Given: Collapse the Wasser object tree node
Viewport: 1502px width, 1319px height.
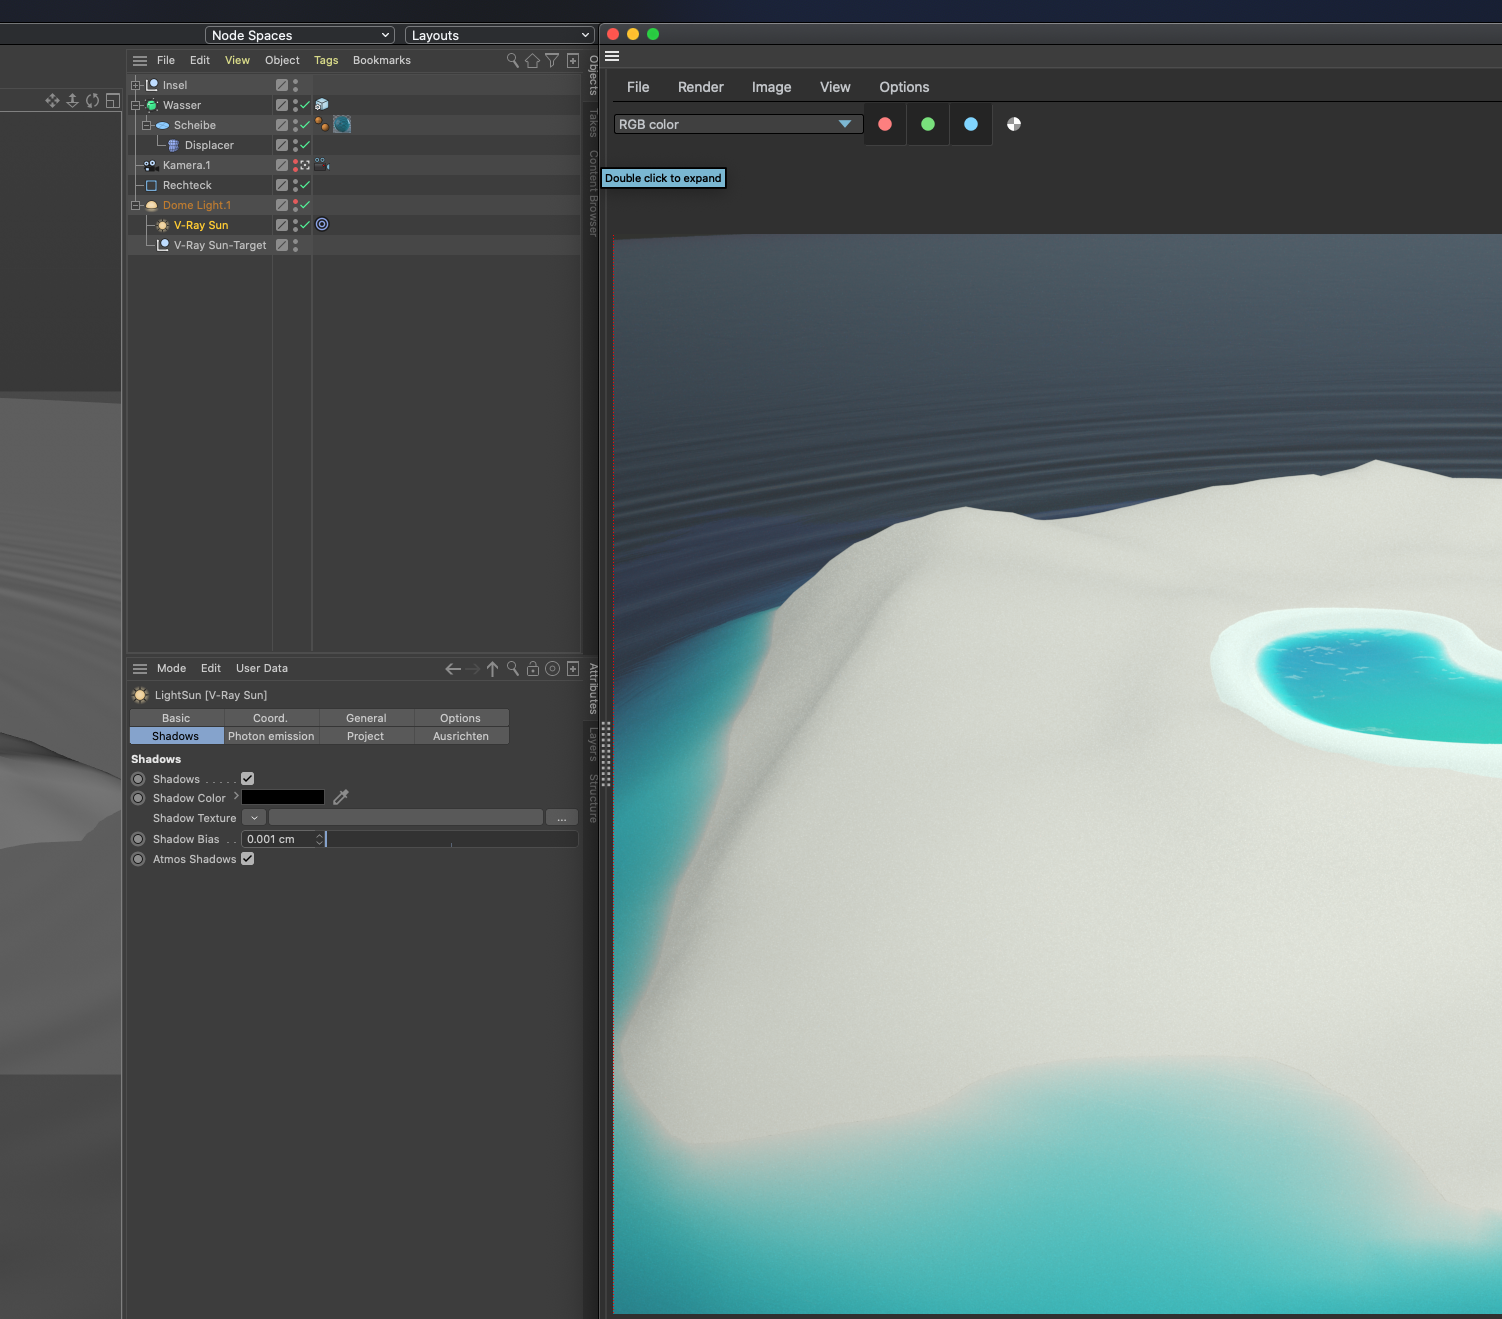Looking at the screenshot, I should (x=136, y=105).
